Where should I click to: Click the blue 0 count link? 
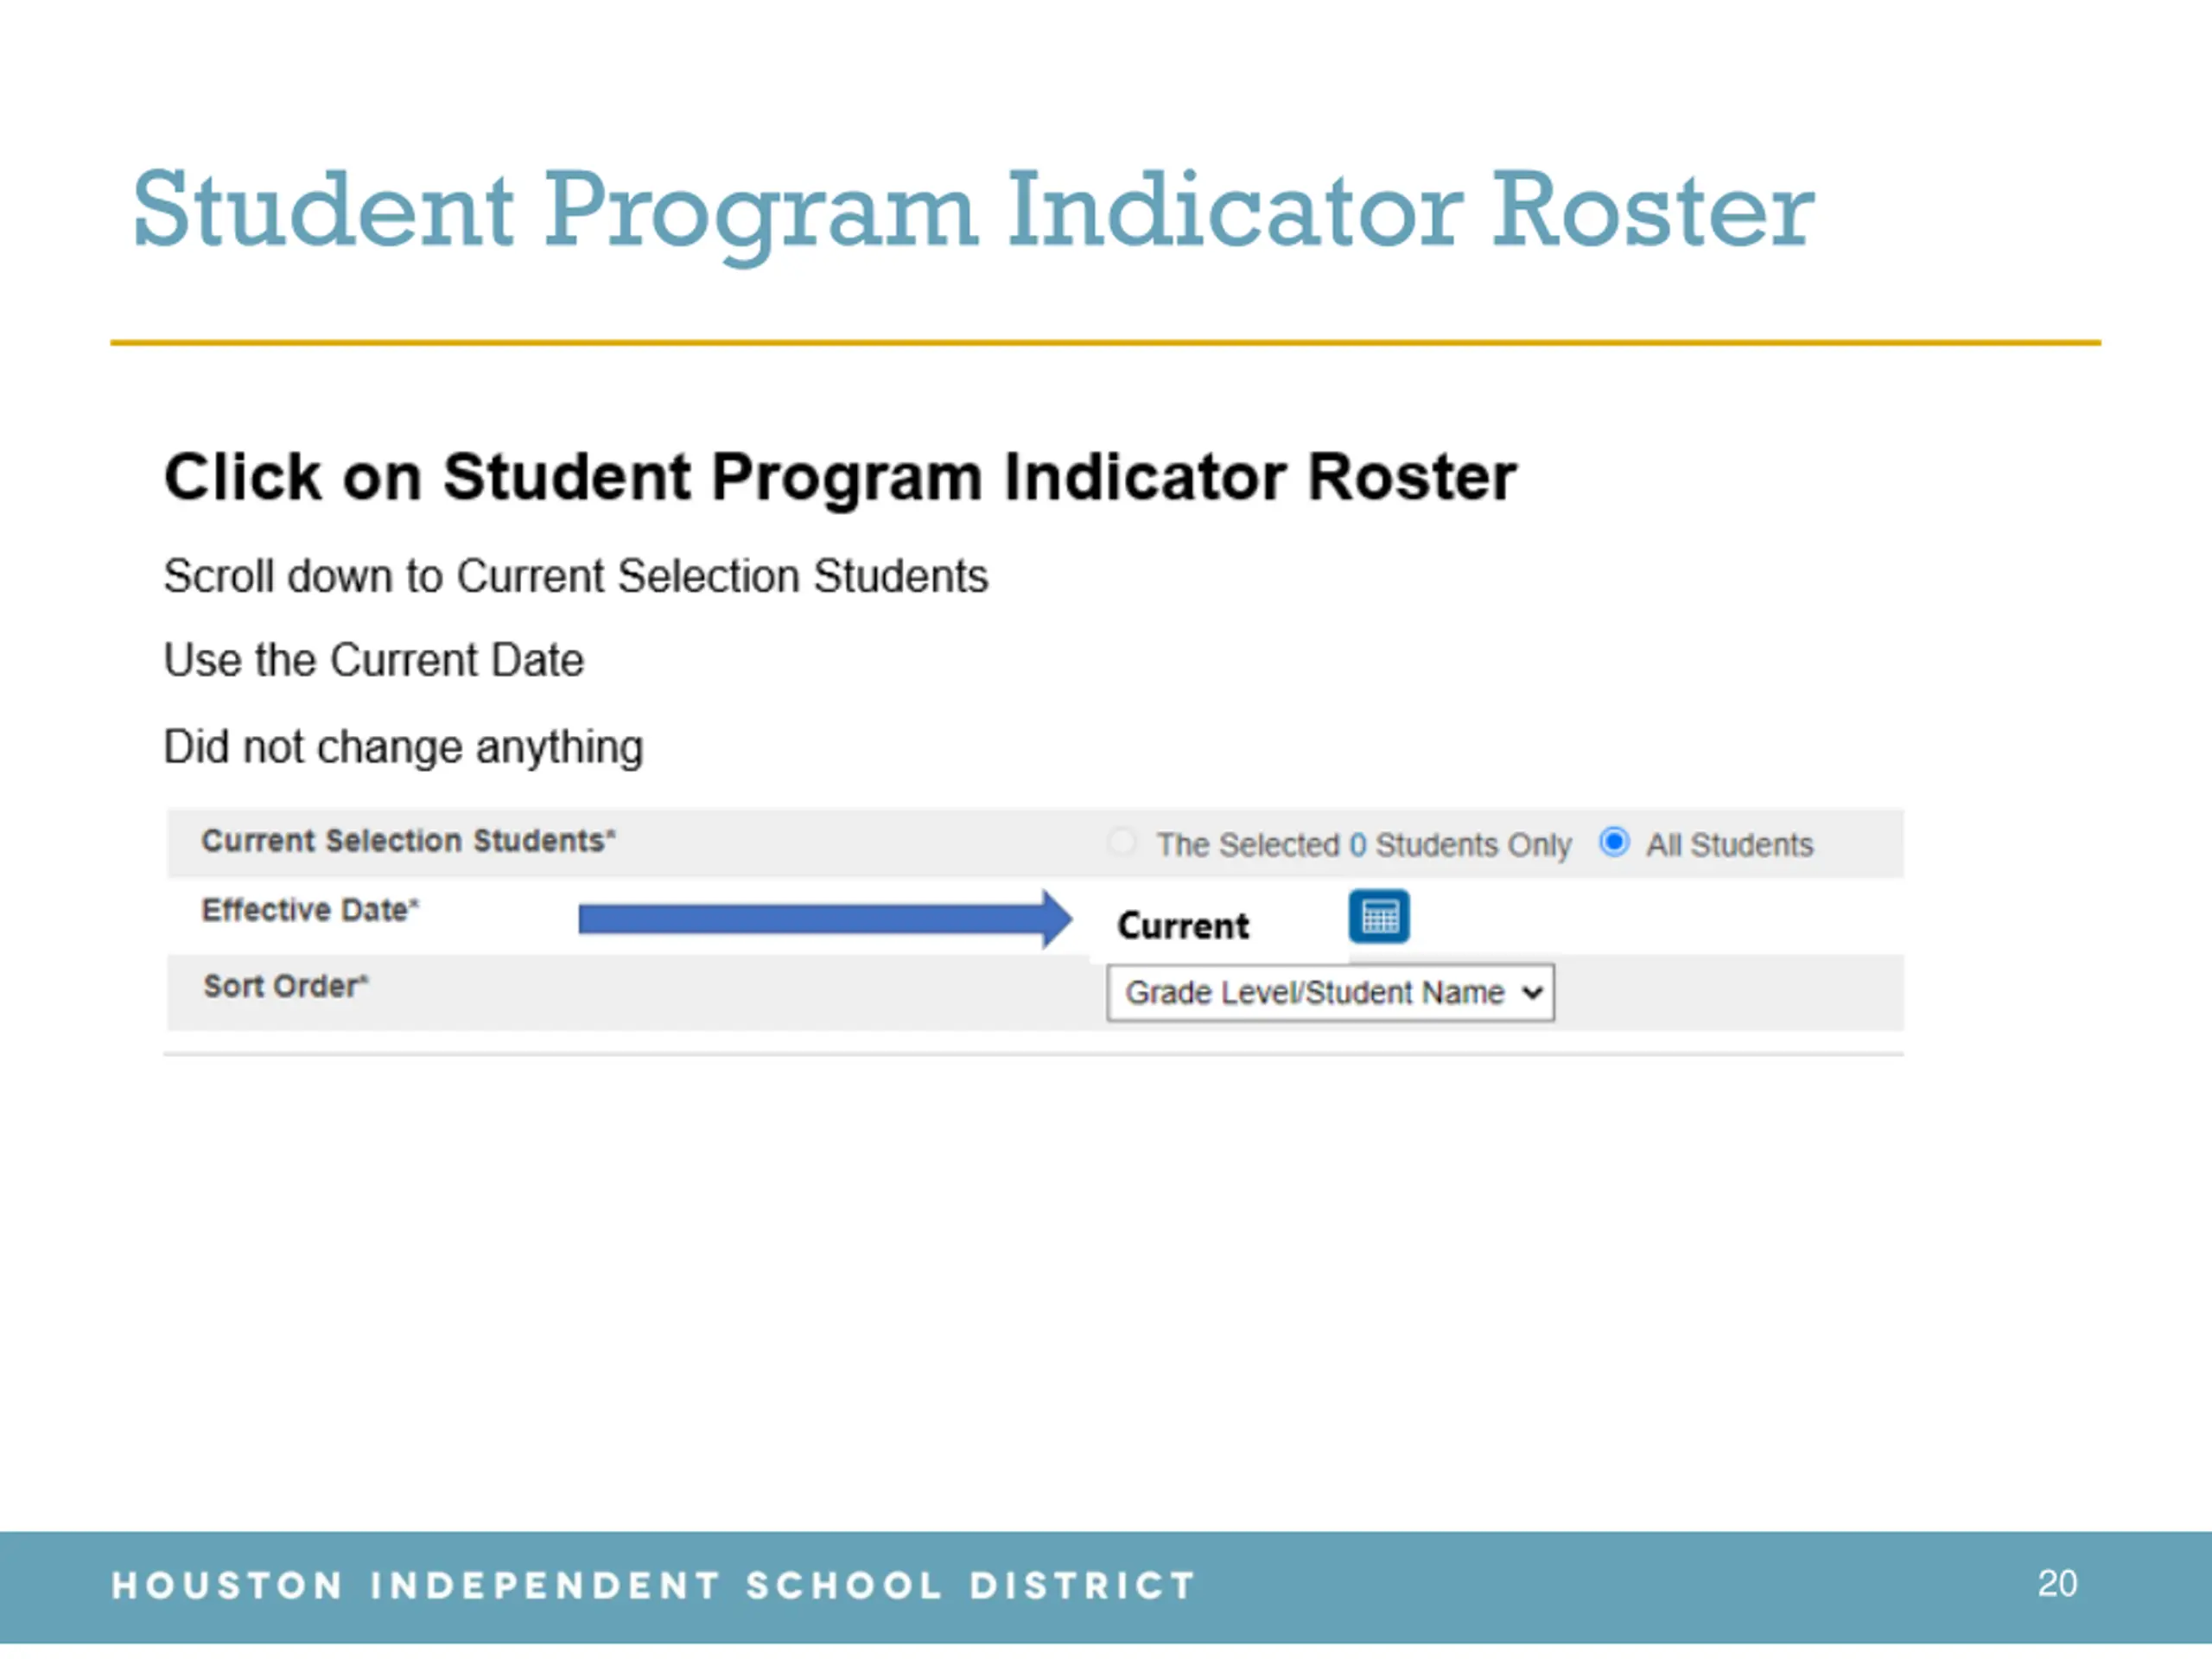pos(1357,845)
